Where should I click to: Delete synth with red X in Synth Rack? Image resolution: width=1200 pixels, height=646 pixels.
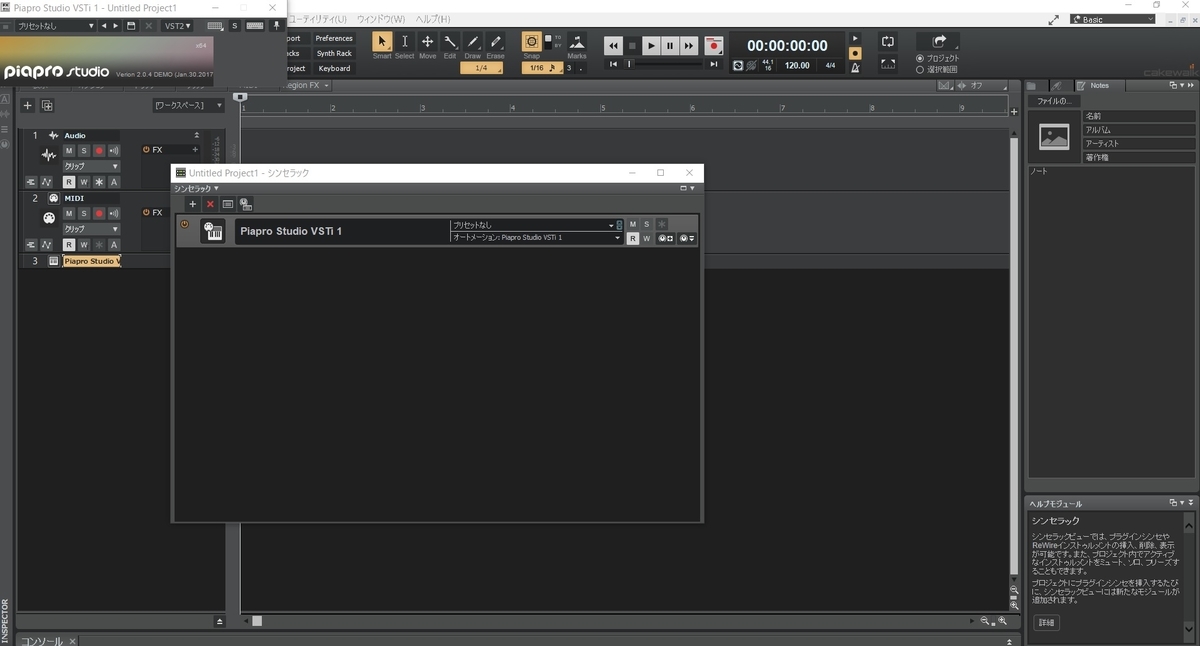(210, 204)
